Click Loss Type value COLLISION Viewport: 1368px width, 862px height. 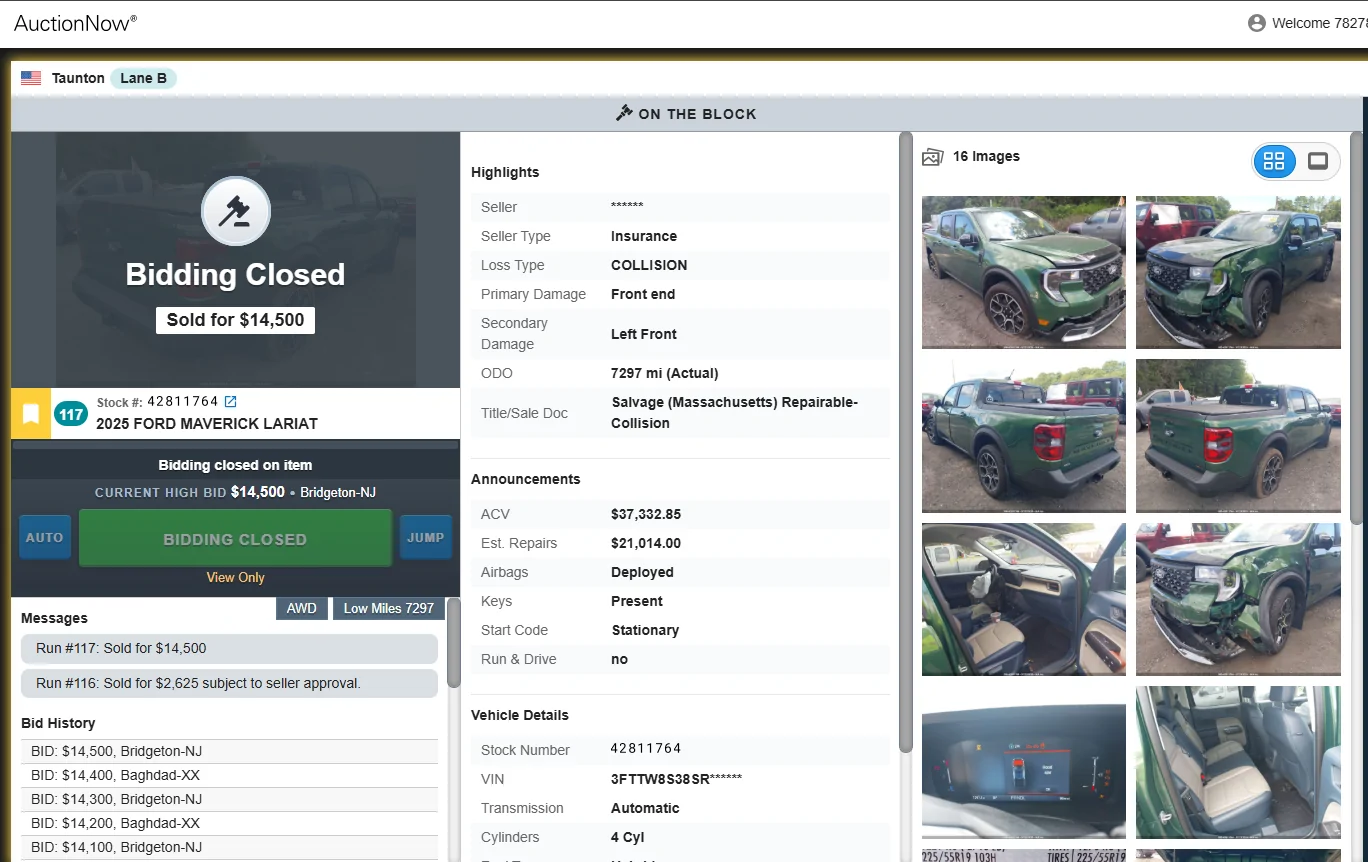coord(649,266)
